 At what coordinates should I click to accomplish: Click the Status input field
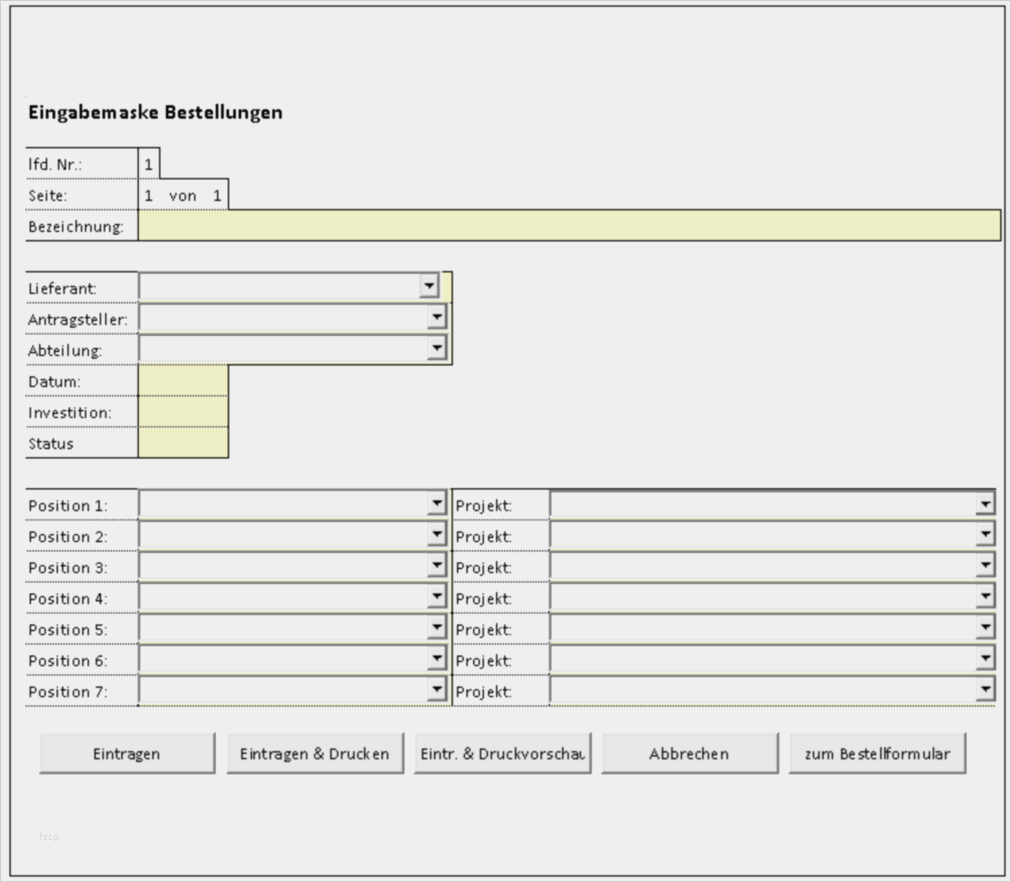click(x=183, y=442)
